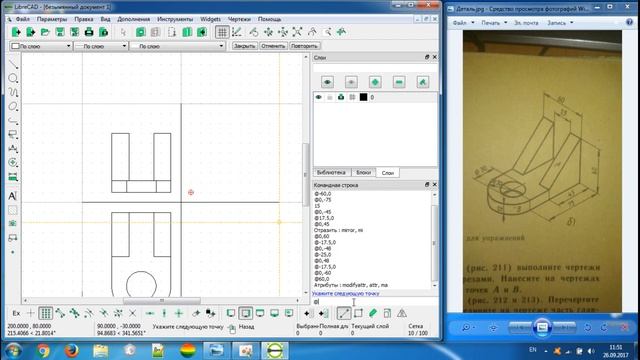This screenshot has height=360, width=640.
Task: Open the color 'По слою' dropdown
Action: pos(41,46)
